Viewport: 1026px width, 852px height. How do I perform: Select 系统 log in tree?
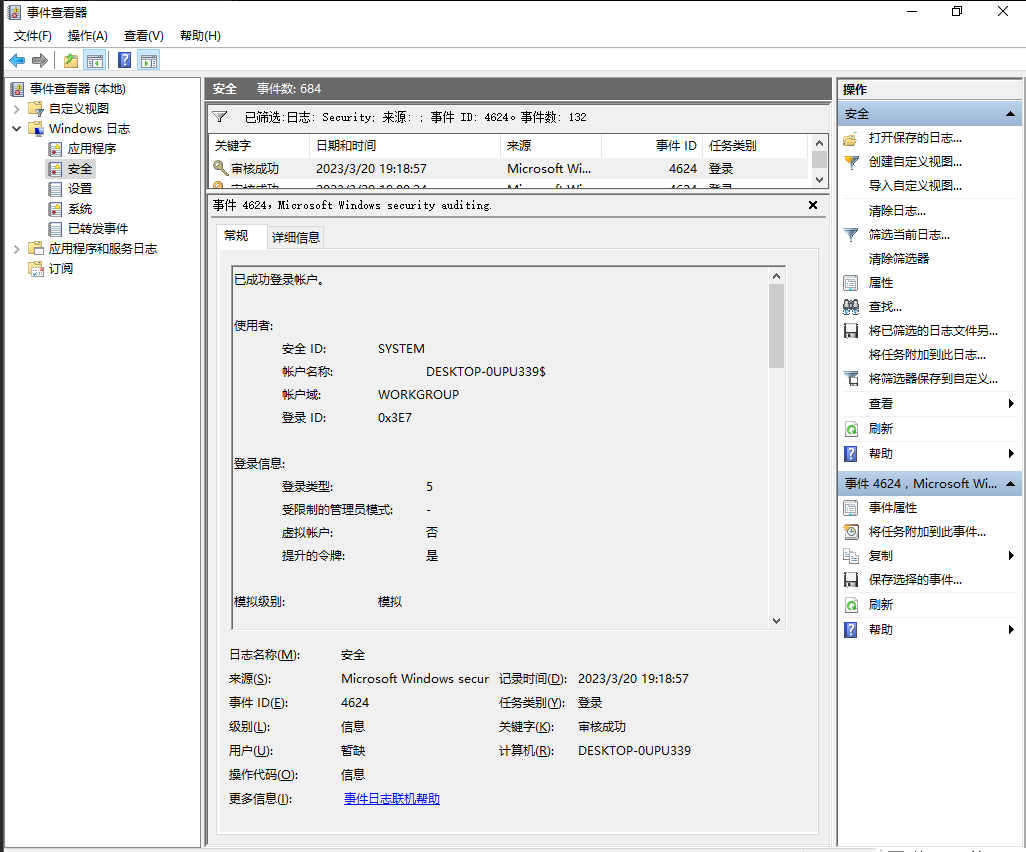tap(80, 209)
